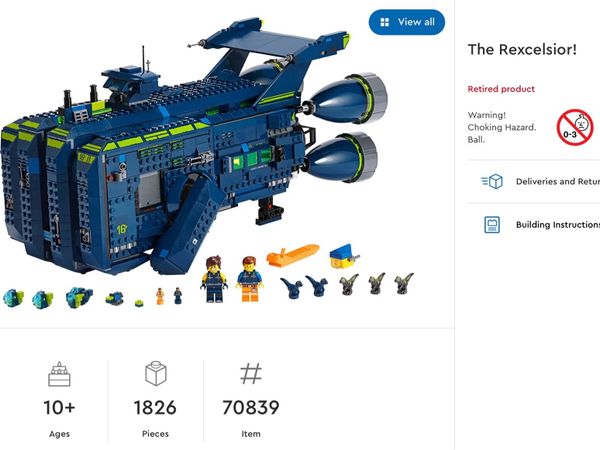Click the hash Item number icon
This screenshot has width=600, height=450.
point(251,373)
